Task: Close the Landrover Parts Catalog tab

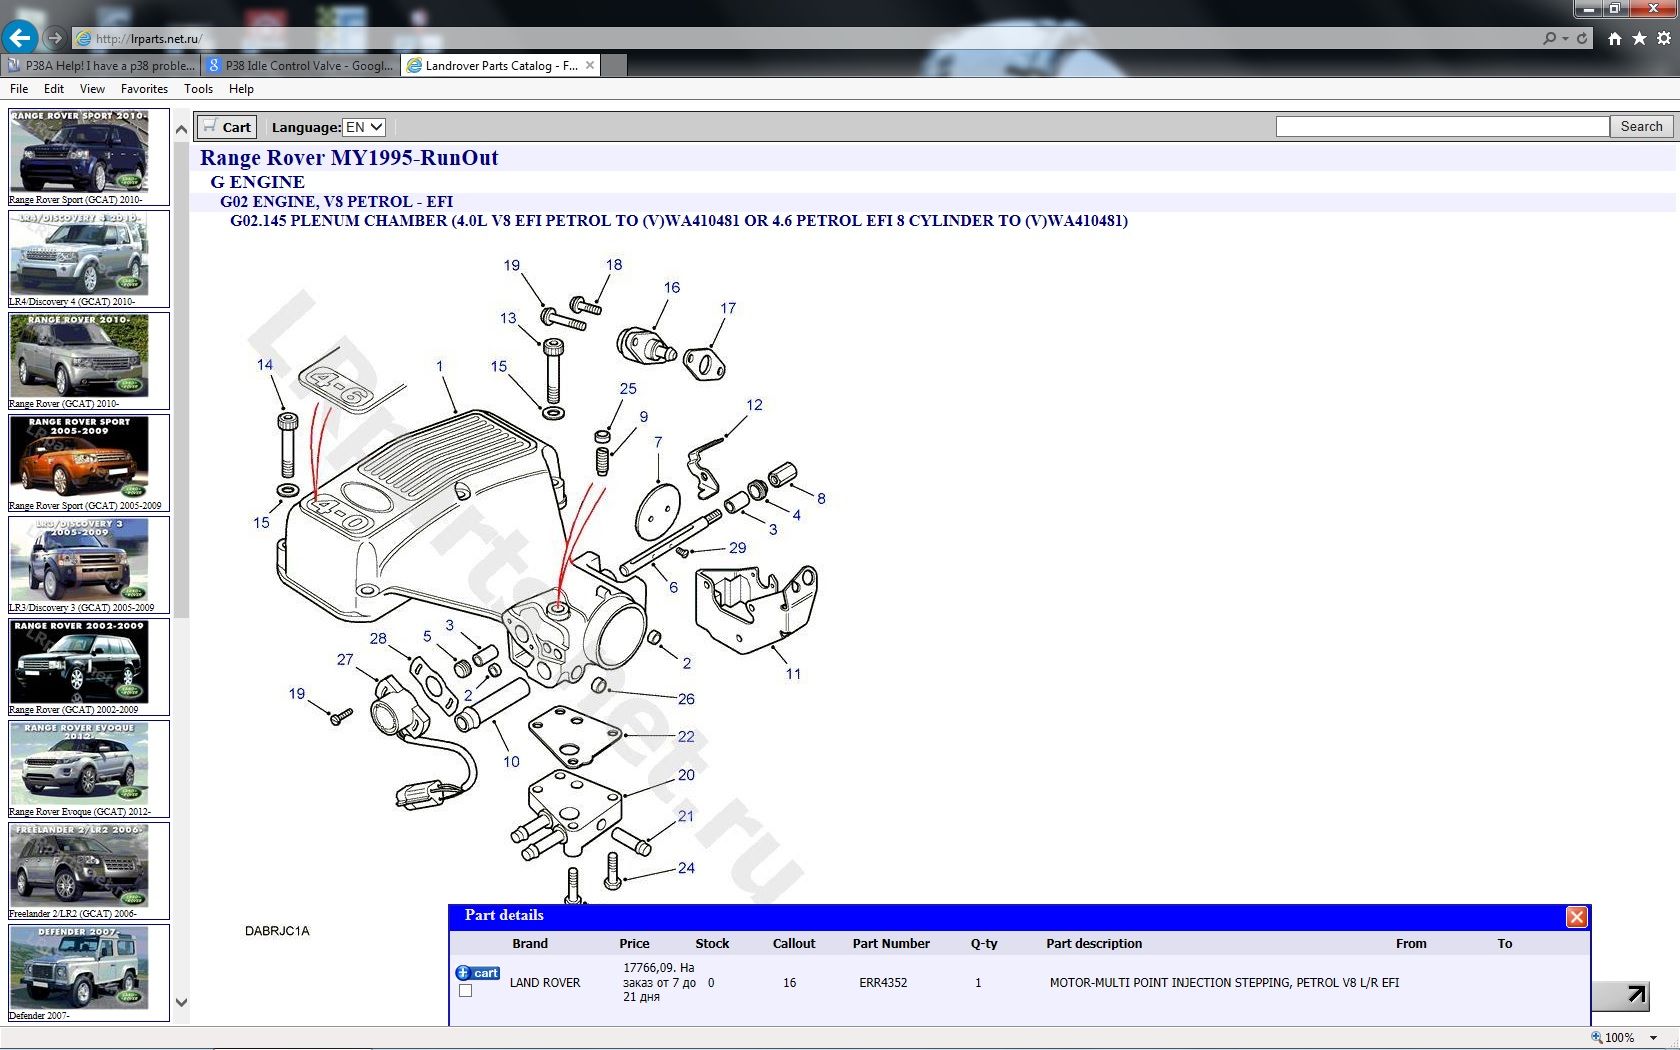Action: pyautogui.click(x=590, y=65)
